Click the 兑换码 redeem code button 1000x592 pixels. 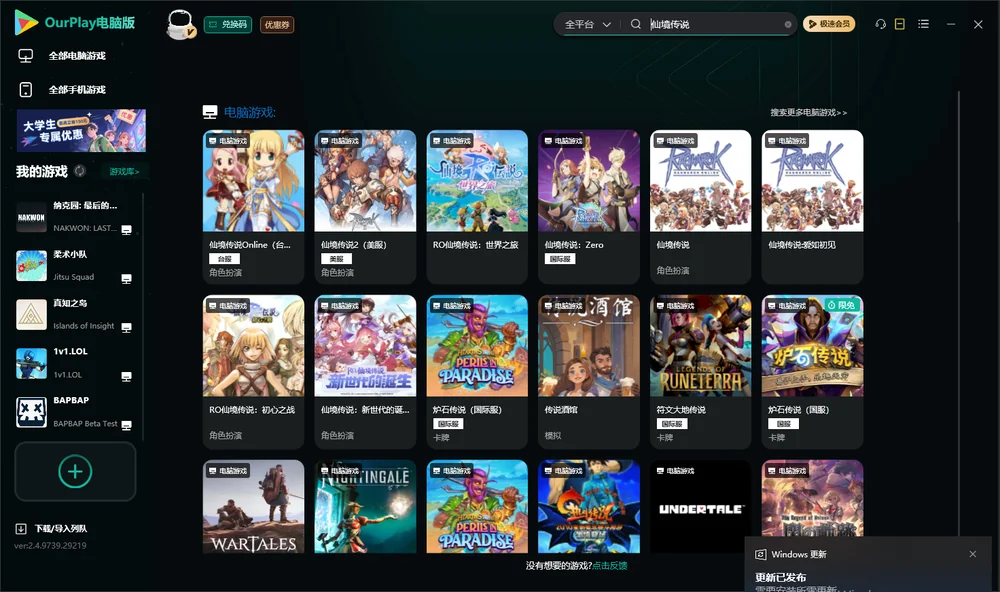click(x=228, y=24)
